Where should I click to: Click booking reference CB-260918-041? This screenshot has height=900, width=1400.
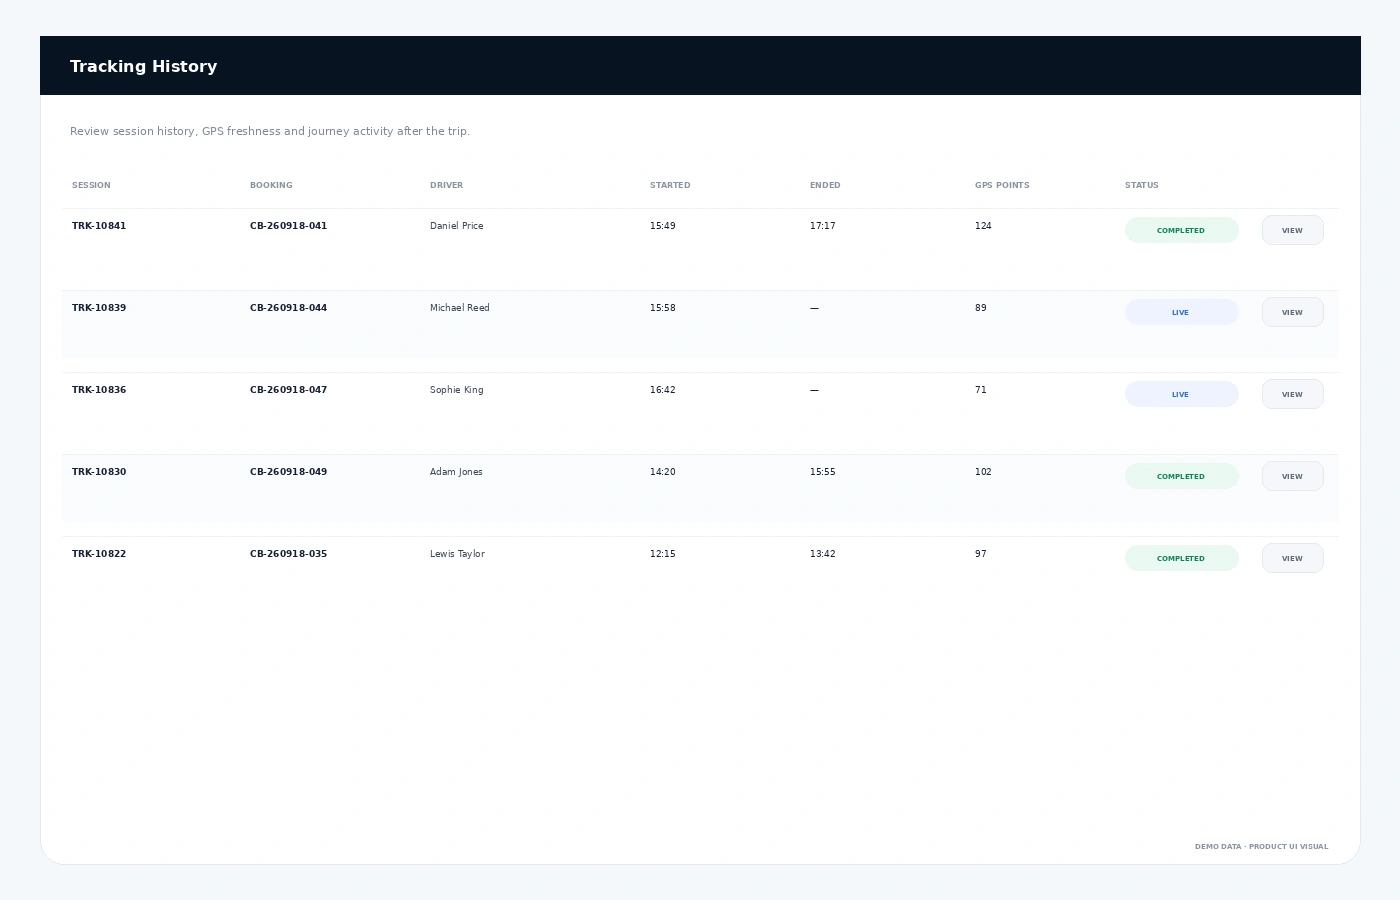pyautogui.click(x=288, y=226)
